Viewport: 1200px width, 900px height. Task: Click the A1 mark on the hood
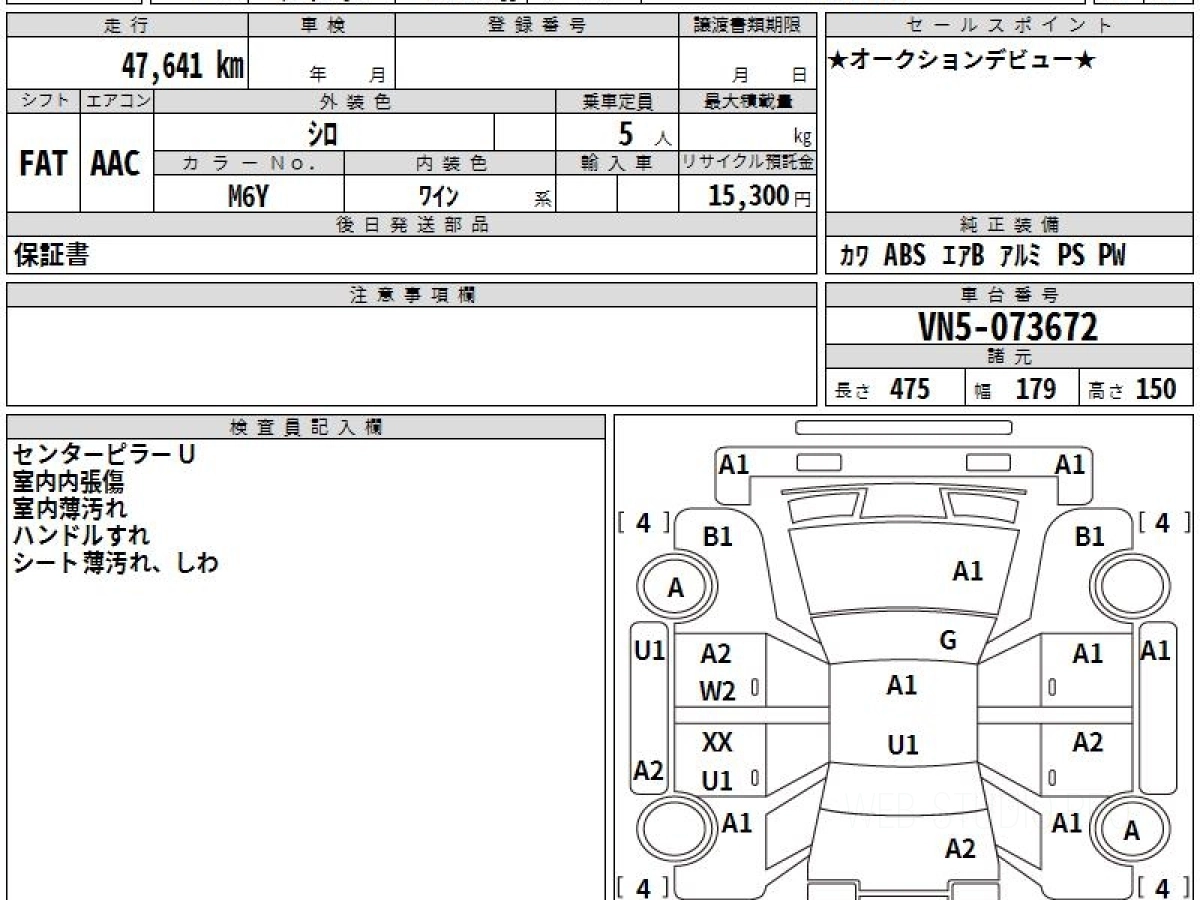[x=967, y=571]
